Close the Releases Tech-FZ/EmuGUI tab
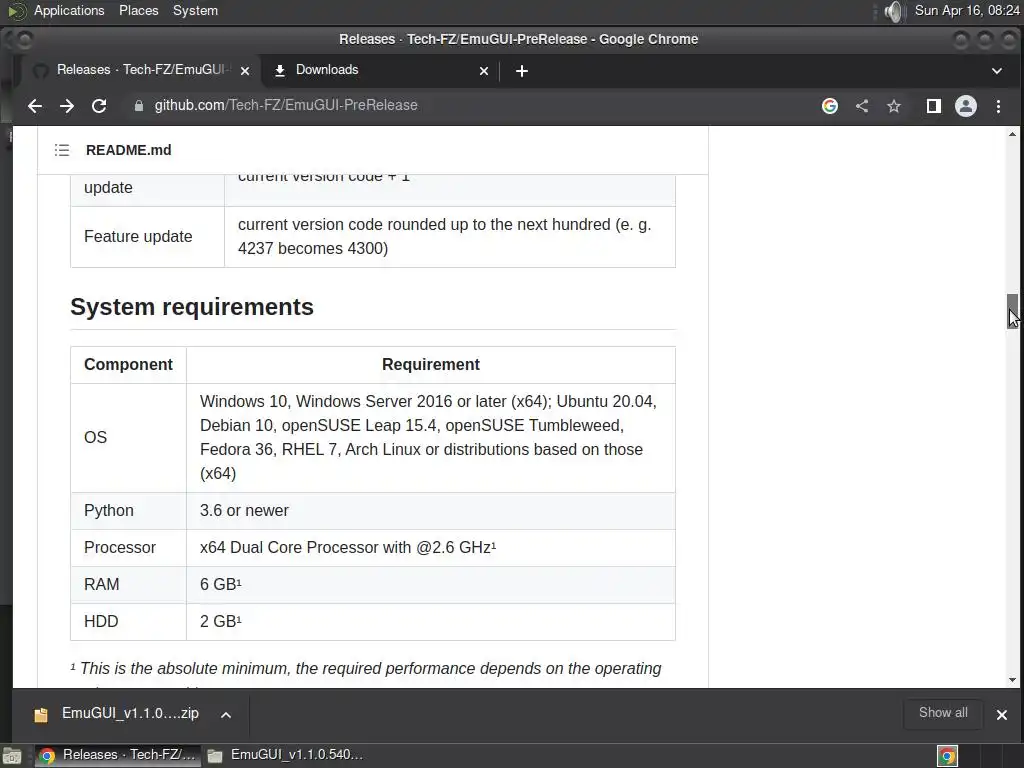1024x768 pixels. coord(245,71)
